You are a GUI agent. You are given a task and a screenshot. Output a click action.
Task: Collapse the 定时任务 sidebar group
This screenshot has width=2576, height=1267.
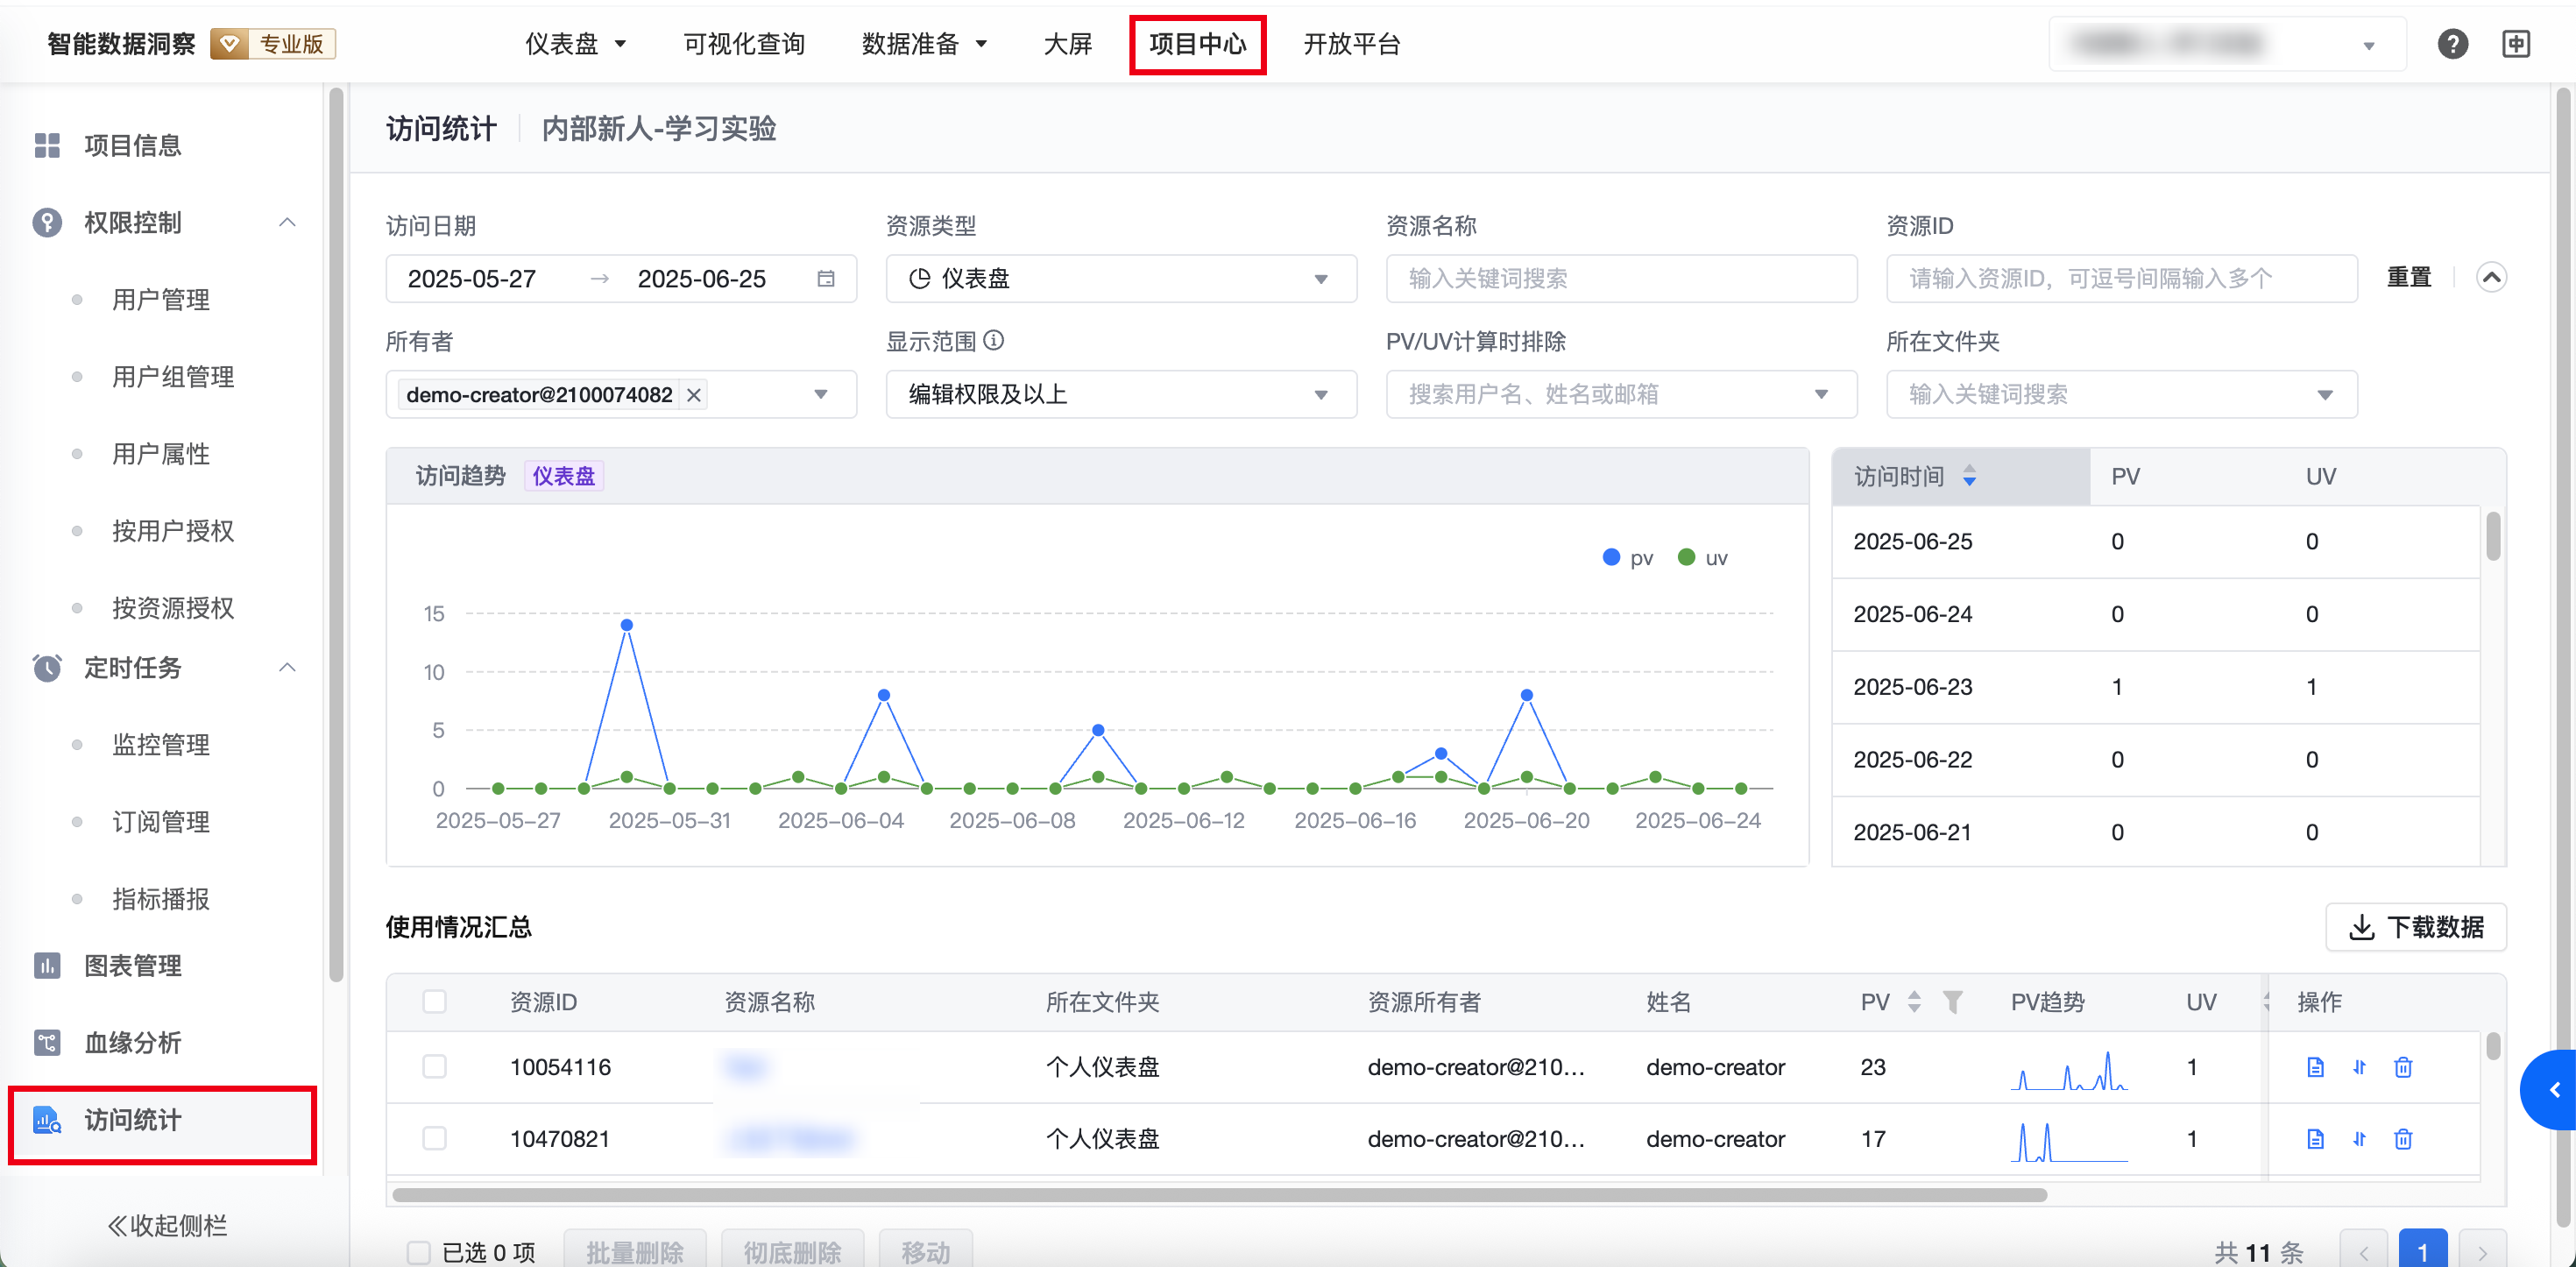point(287,667)
